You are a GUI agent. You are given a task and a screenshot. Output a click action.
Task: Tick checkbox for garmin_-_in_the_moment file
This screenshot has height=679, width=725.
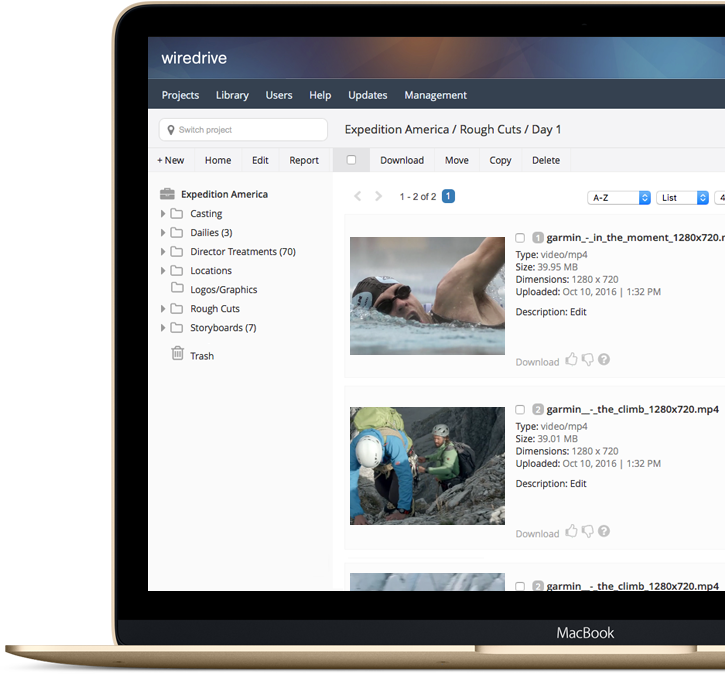[520, 238]
